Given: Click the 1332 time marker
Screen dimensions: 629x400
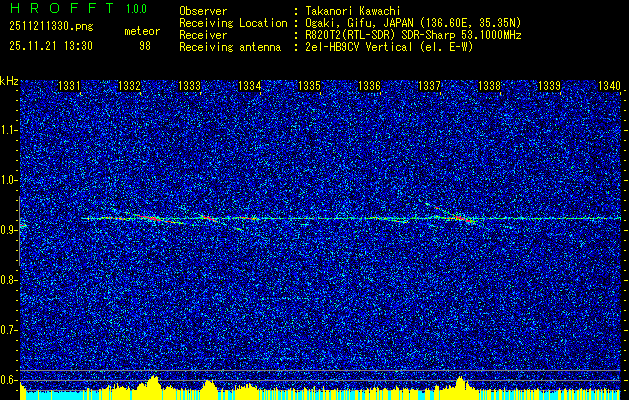Looking at the screenshot, I should click(130, 86).
